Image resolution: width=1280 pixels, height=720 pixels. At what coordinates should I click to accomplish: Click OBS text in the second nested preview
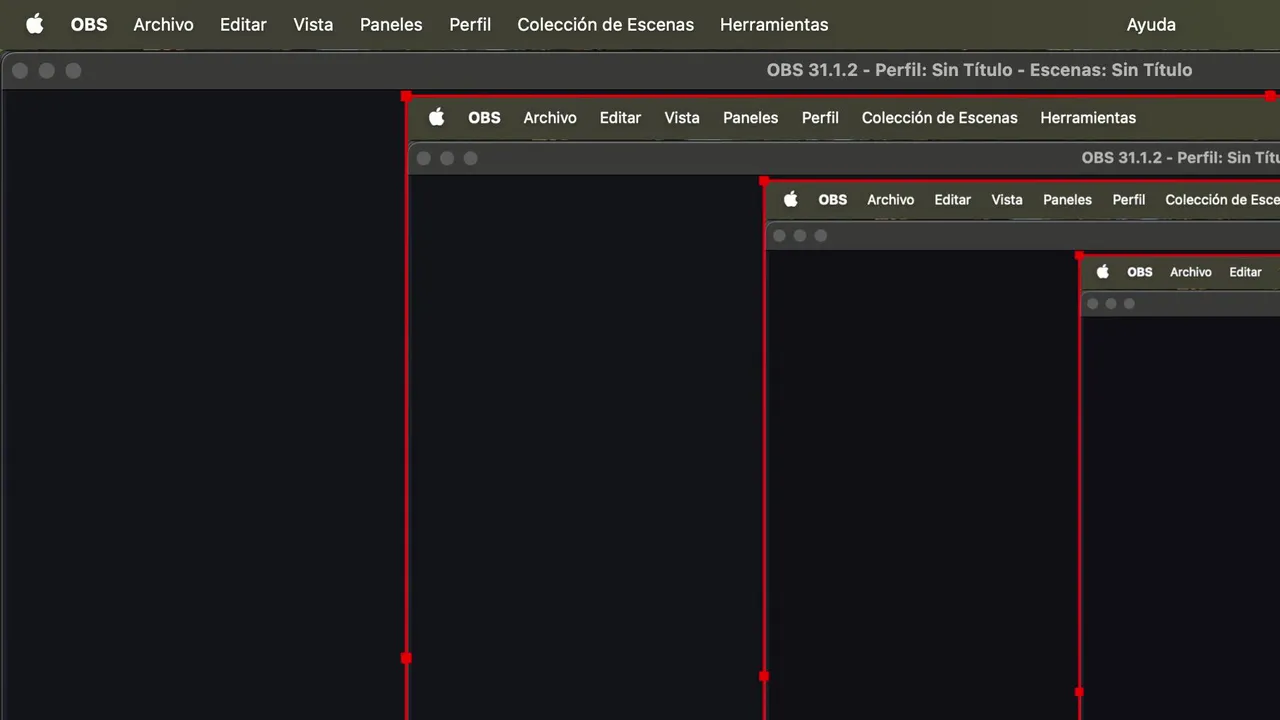click(832, 200)
